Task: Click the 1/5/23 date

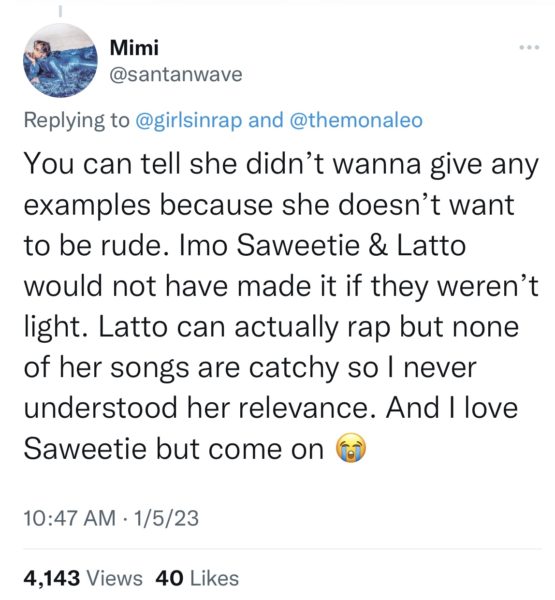Action: point(166,518)
